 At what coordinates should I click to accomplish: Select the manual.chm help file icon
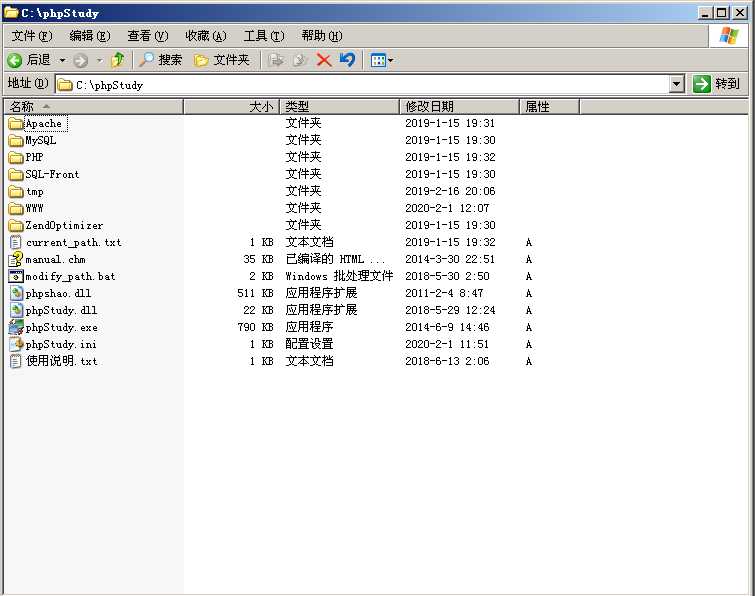(16, 259)
